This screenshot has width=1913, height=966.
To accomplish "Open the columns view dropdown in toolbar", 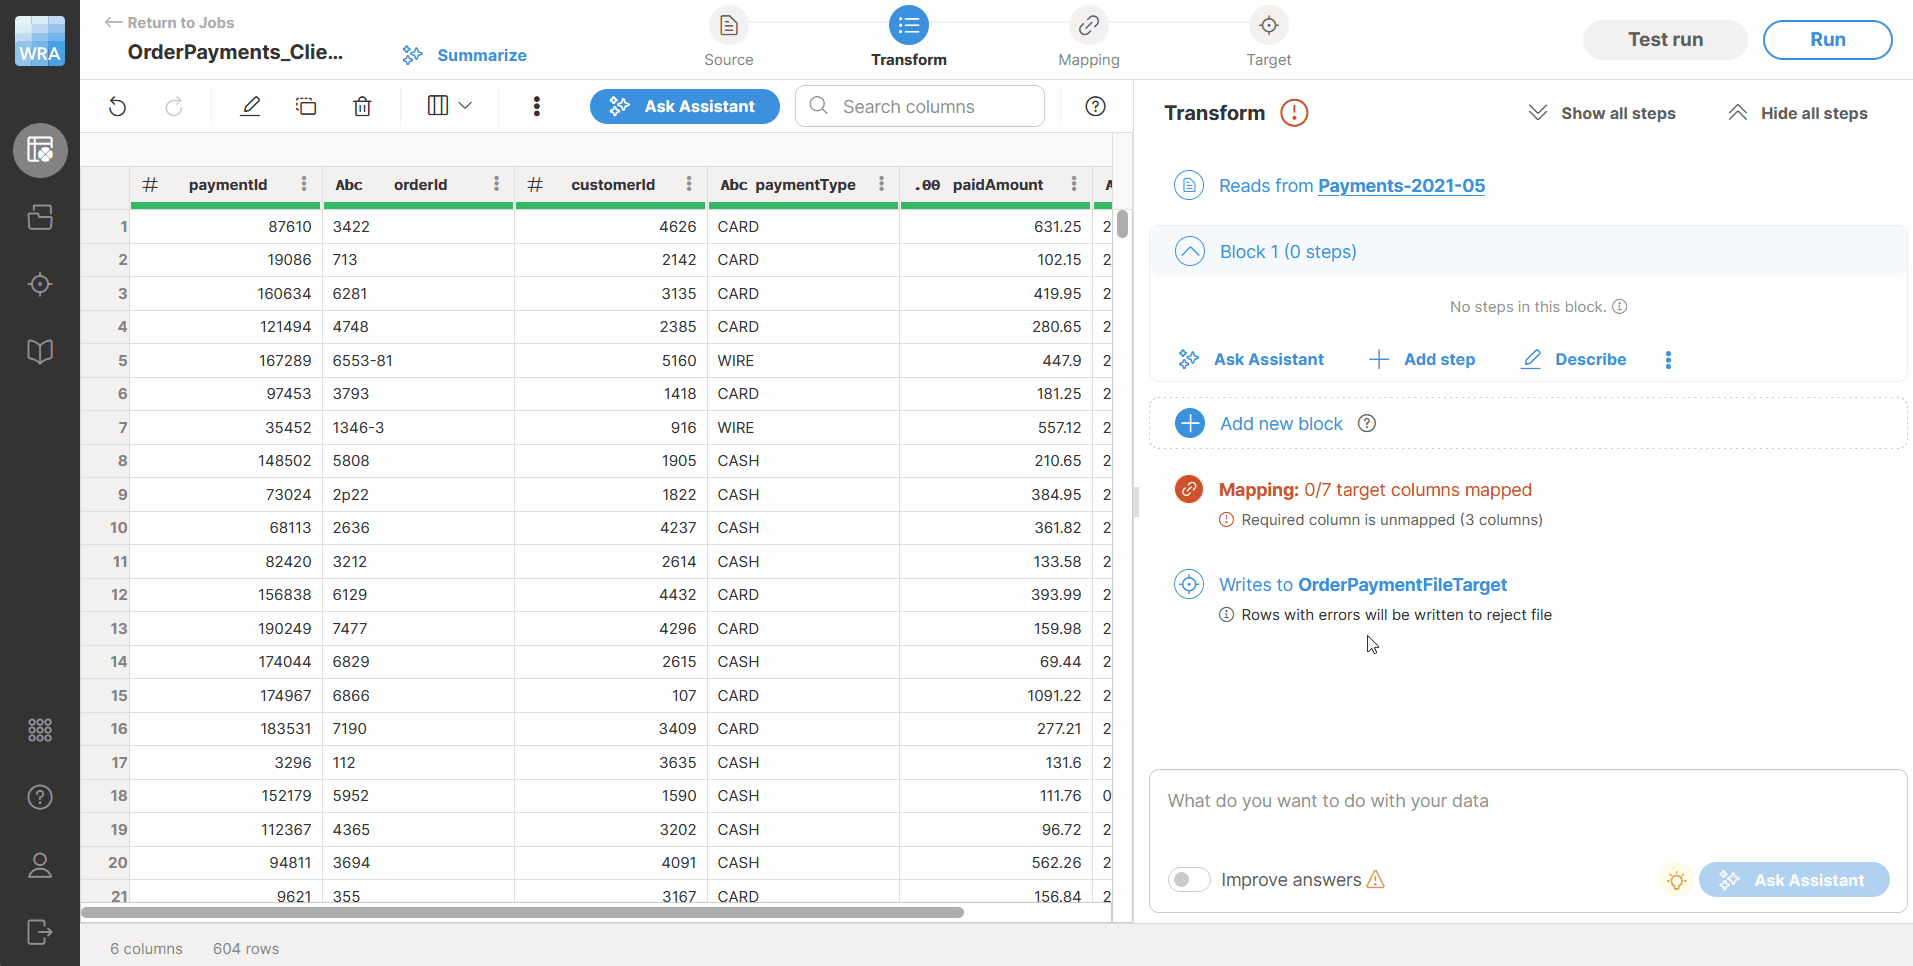I will [448, 105].
